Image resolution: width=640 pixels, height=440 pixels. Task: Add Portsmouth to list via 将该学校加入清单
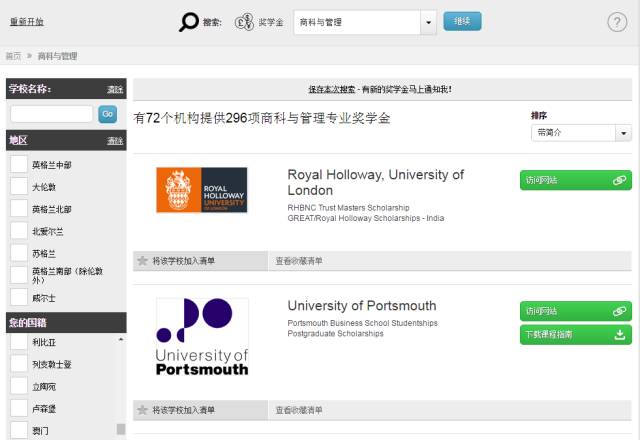[200, 410]
